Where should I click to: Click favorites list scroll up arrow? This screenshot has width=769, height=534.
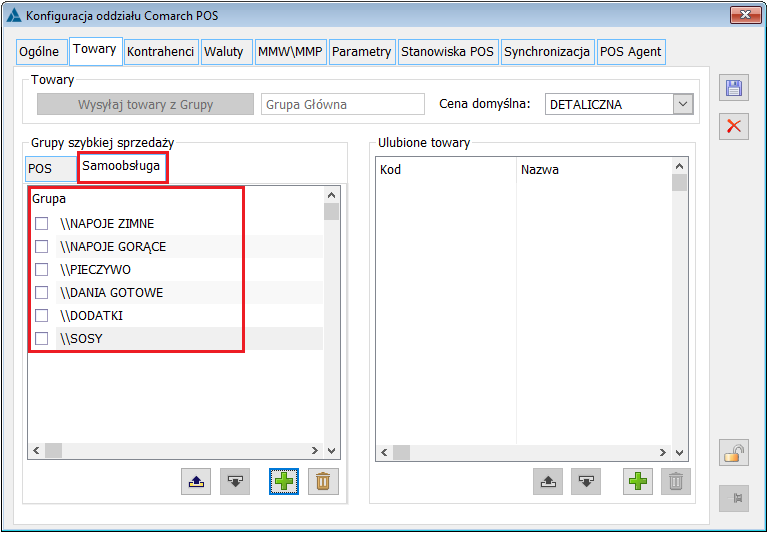tap(679, 166)
